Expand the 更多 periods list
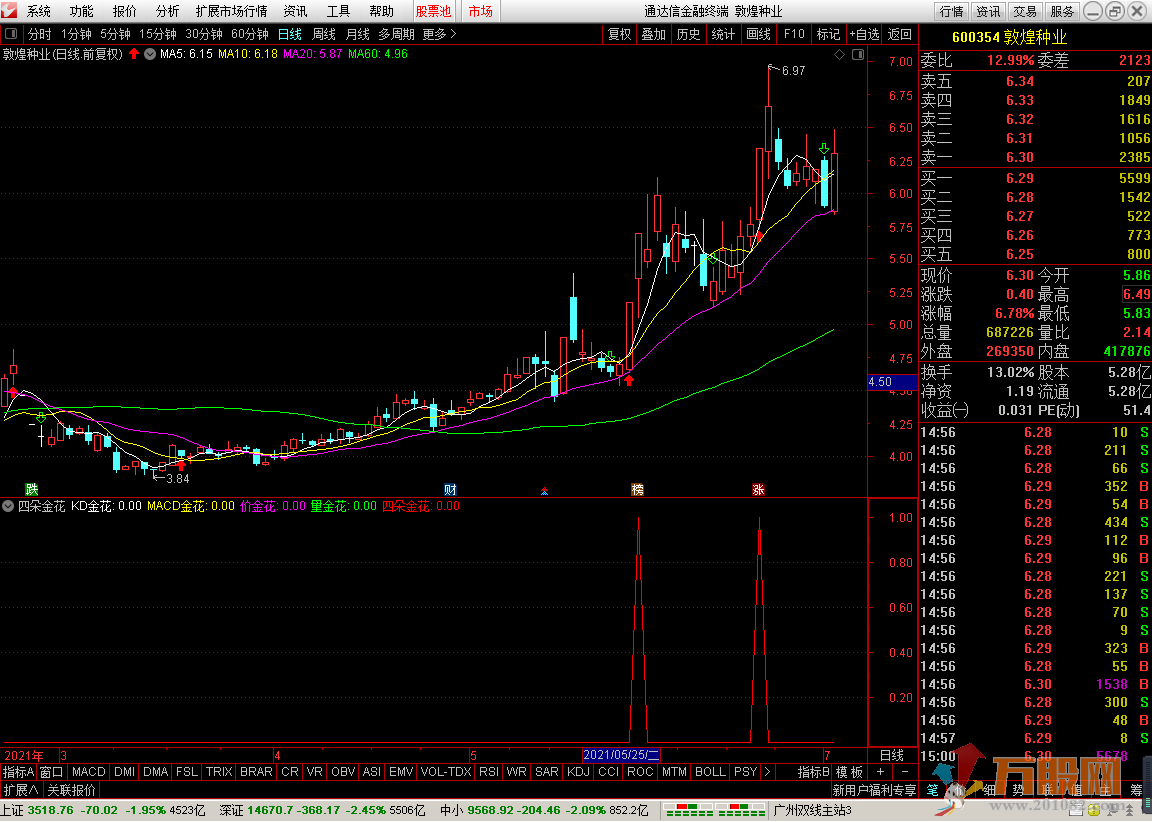Screen dimensions: 1152x822 [x=439, y=34]
